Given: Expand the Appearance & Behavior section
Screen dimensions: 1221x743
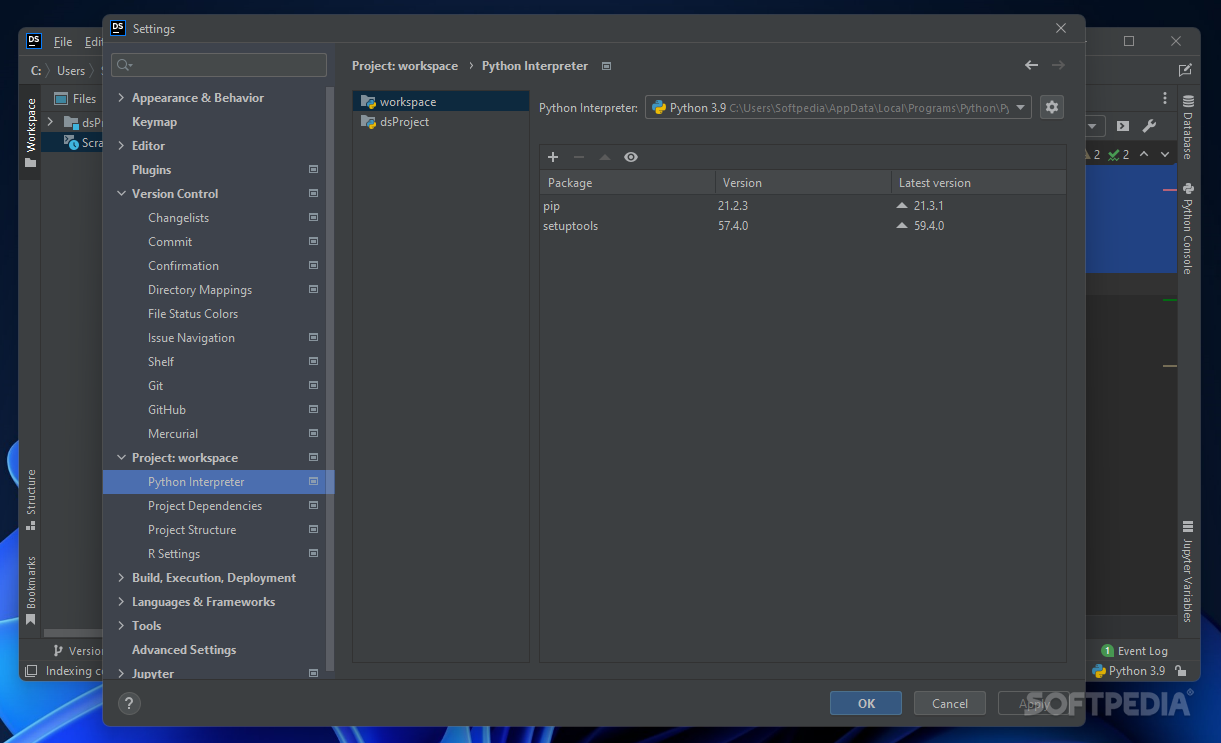Looking at the screenshot, I should click(x=121, y=98).
